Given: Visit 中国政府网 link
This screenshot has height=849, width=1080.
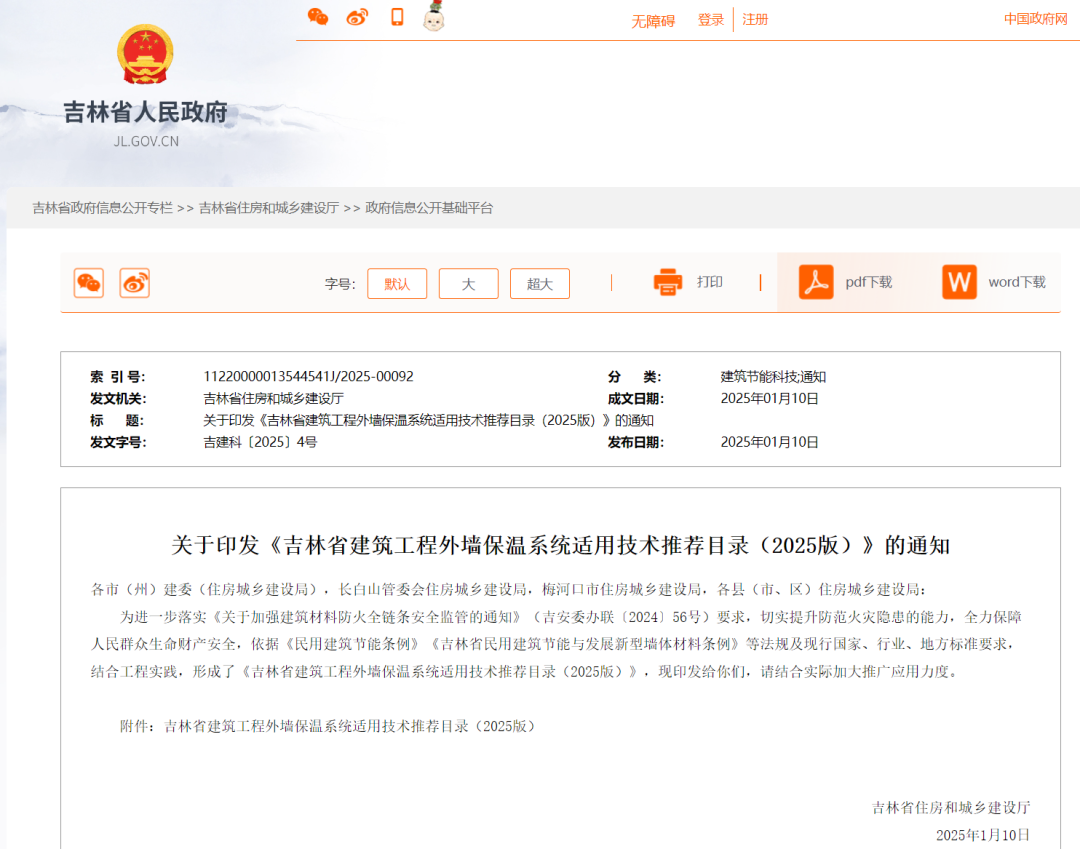Looking at the screenshot, I should click(1036, 19).
